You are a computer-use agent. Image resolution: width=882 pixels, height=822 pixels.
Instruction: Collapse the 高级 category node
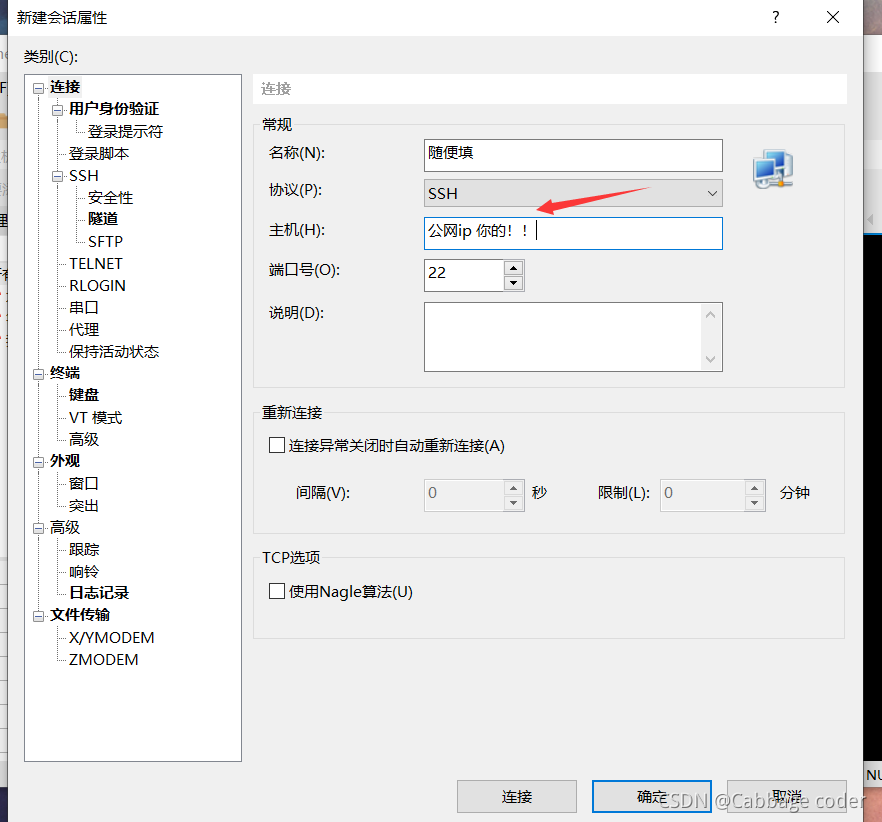coord(38,528)
